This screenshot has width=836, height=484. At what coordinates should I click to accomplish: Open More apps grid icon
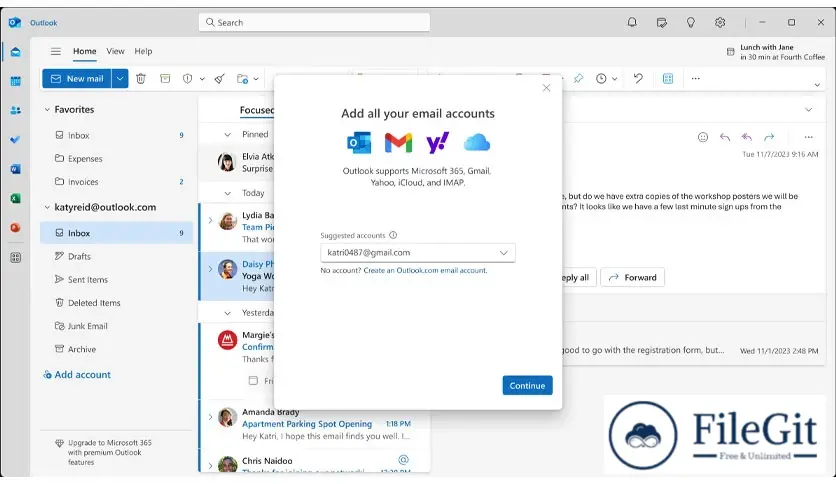[x=15, y=257]
